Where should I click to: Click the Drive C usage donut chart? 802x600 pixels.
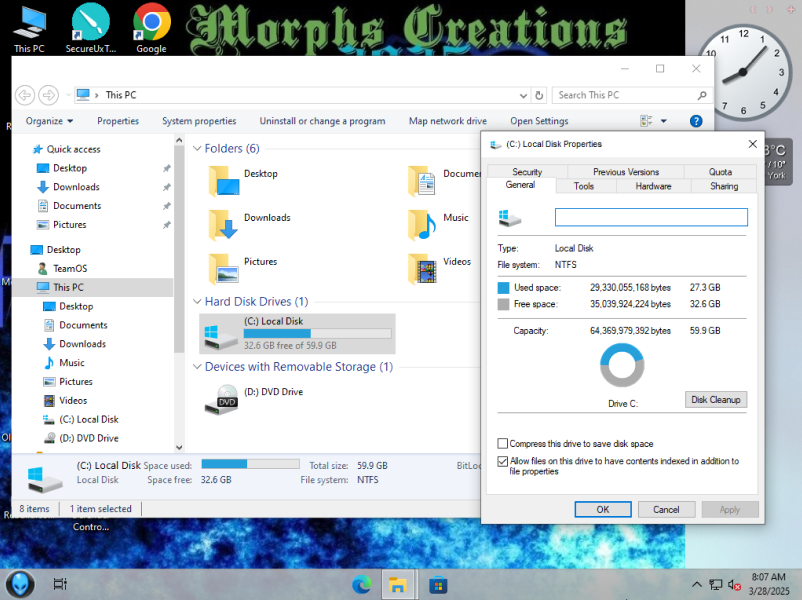click(622, 365)
